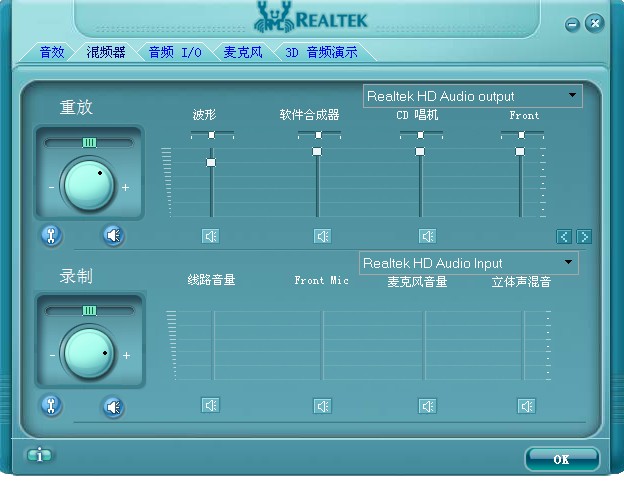Click the recording master balance slider handle

89,310
